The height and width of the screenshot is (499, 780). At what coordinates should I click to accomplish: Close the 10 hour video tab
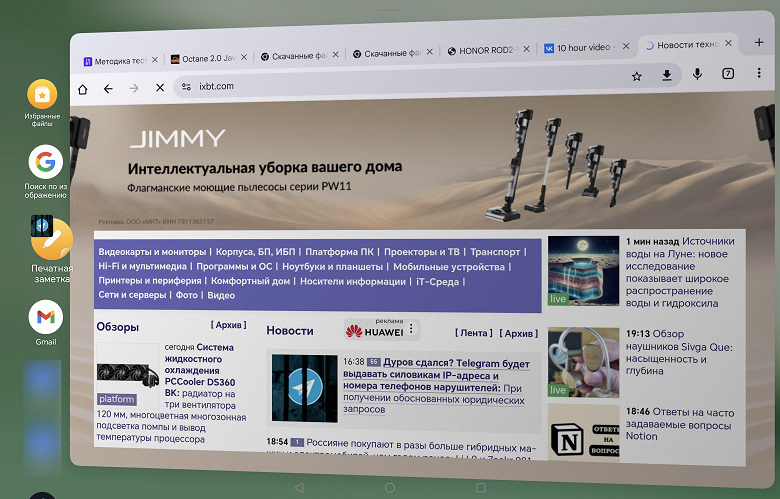(626, 46)
